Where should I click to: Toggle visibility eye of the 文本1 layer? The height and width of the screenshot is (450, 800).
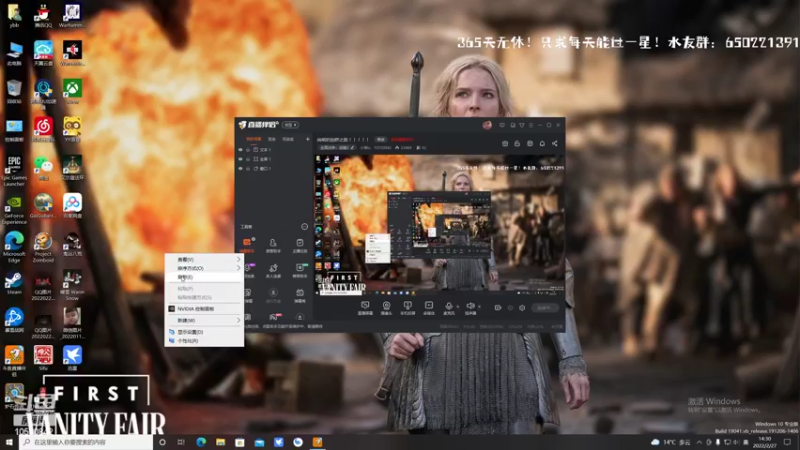tap(240, 150)
